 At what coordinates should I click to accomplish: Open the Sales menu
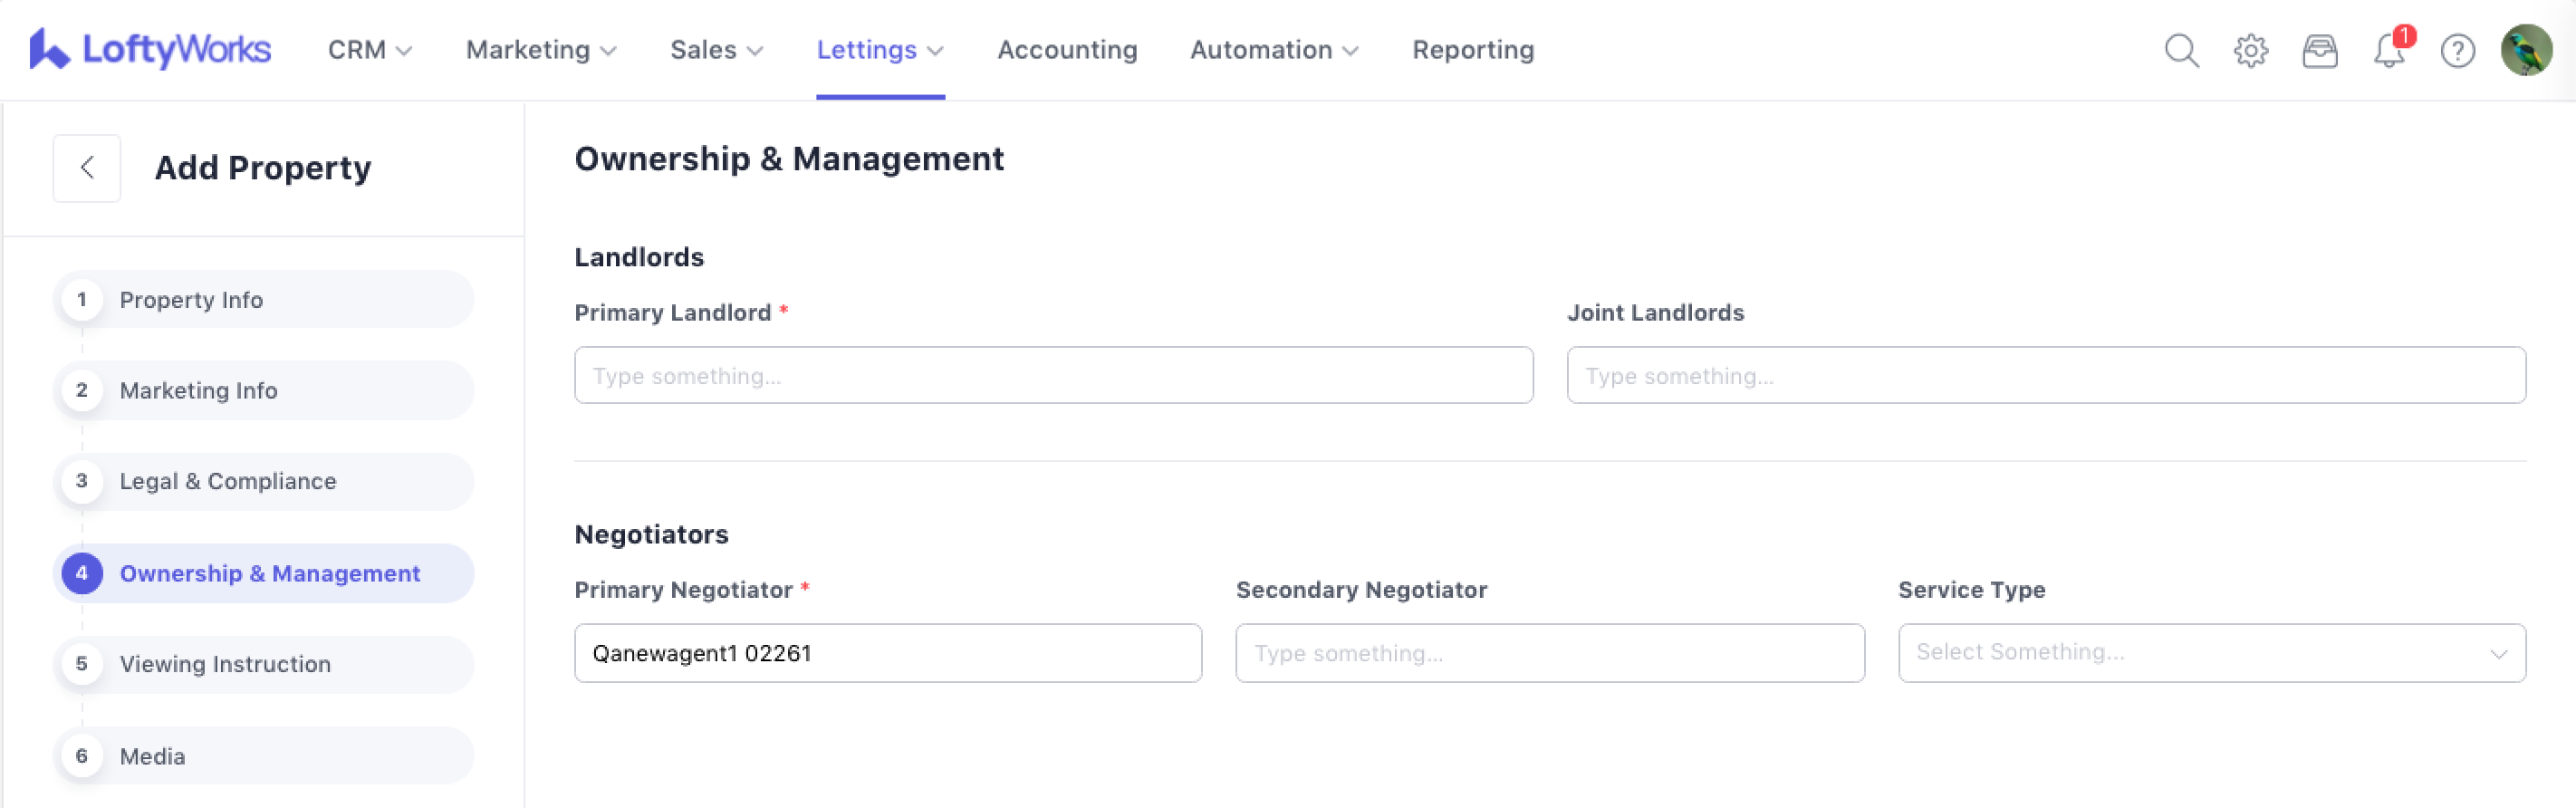716,50
